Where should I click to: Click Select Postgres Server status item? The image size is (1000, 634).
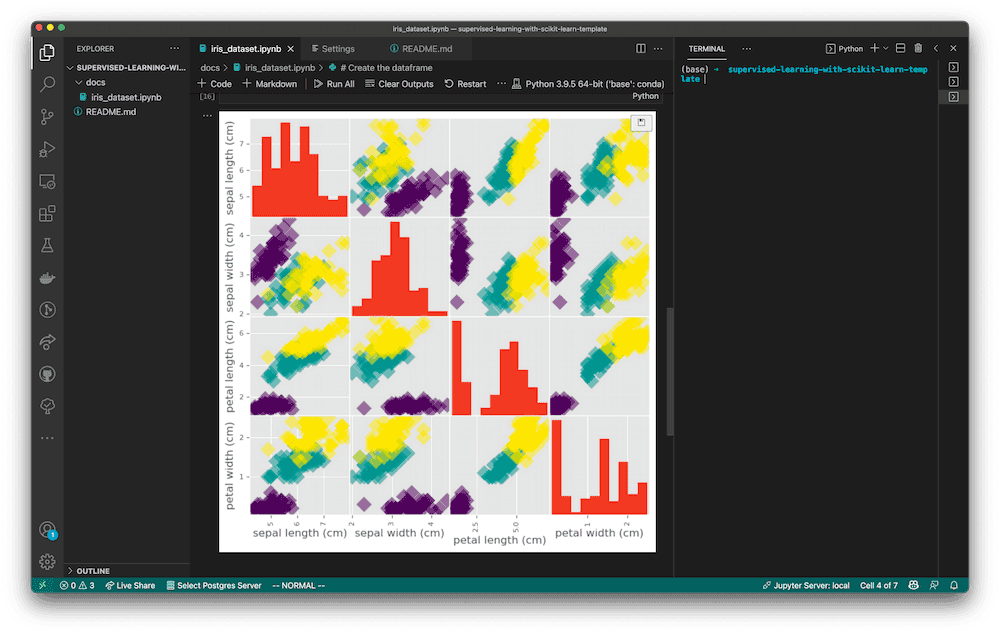[x=214, y=586]
